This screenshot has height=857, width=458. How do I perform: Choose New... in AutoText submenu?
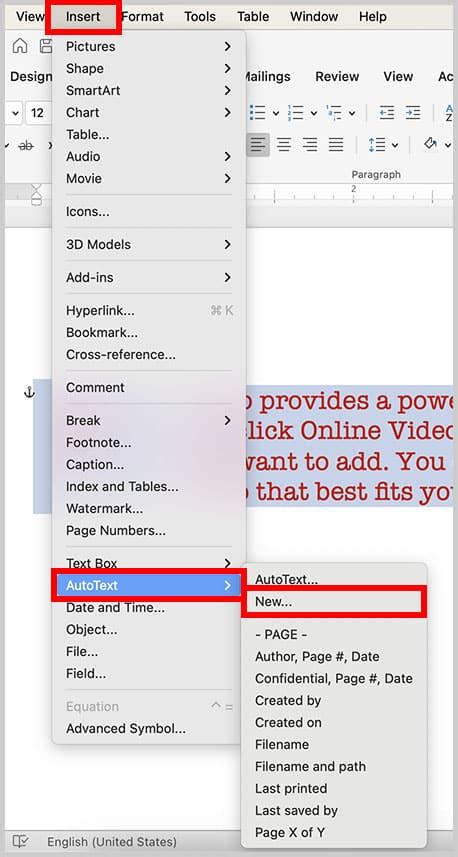click(333, 602)
